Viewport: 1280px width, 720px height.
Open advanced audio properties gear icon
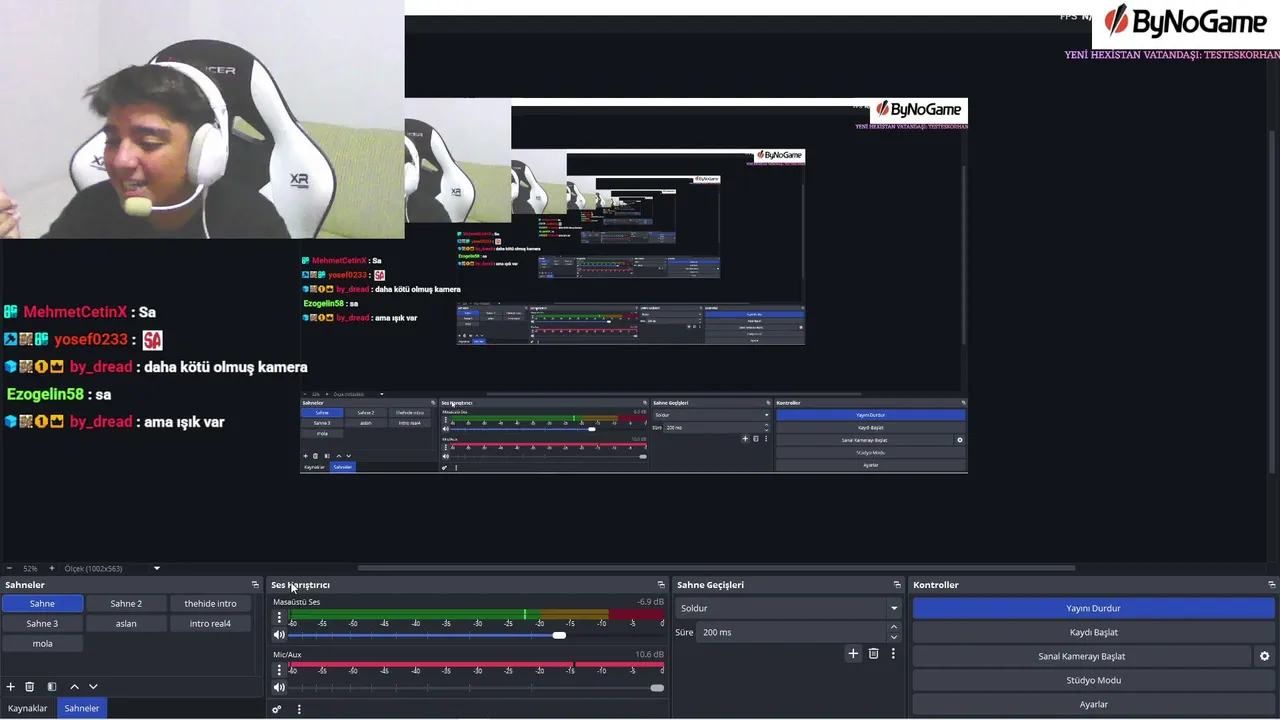click(277, 709)
